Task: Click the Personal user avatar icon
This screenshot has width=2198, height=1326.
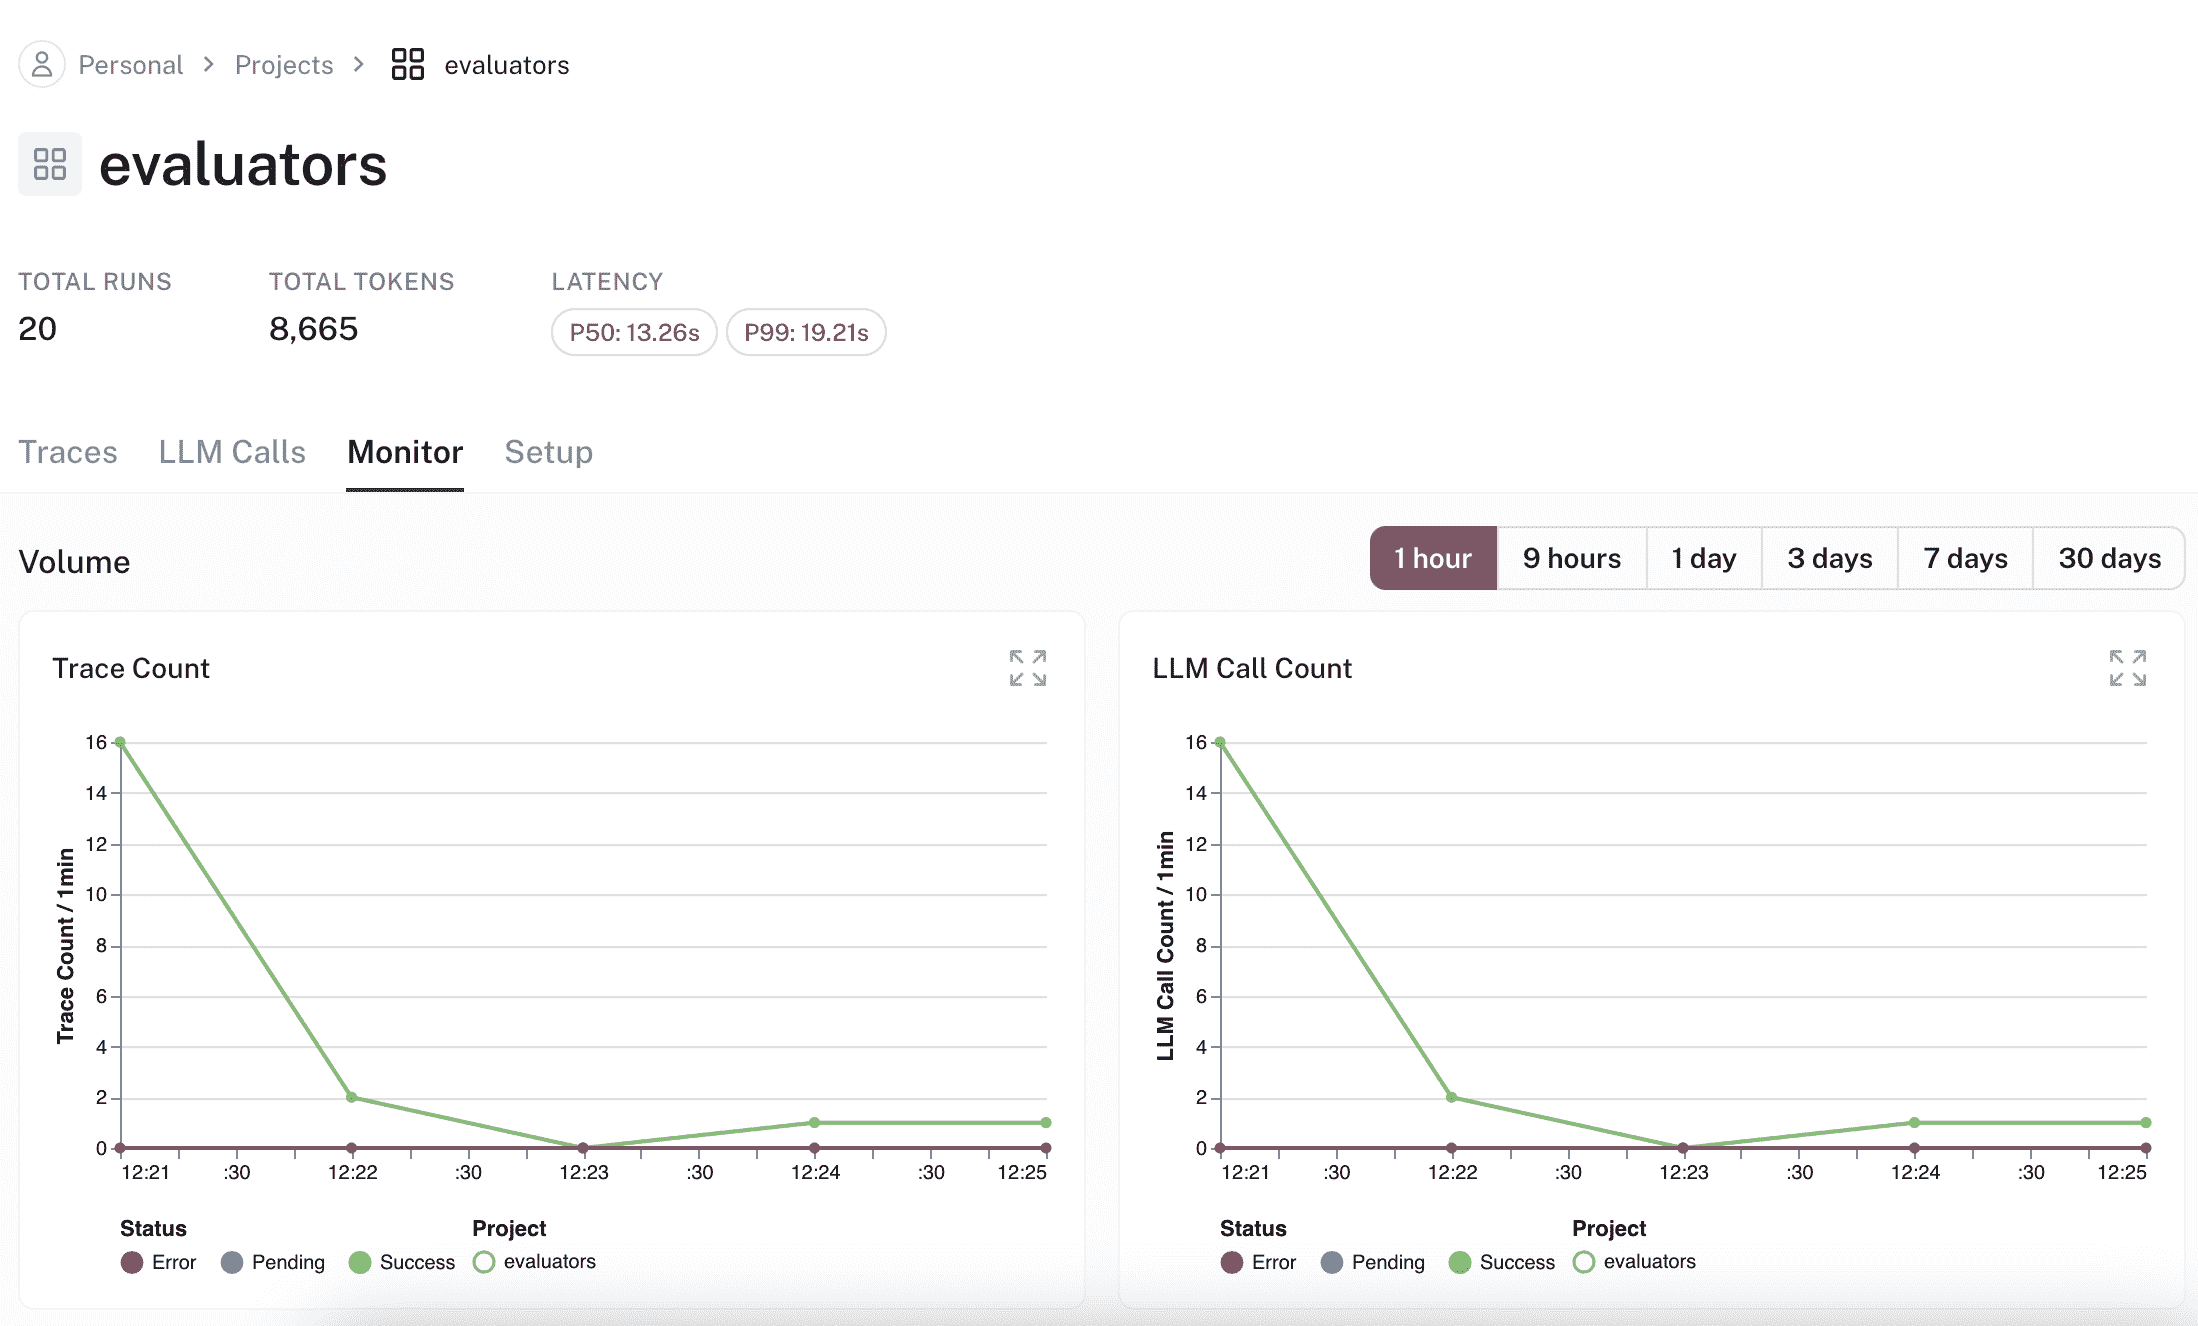Action: pos(42,65)
